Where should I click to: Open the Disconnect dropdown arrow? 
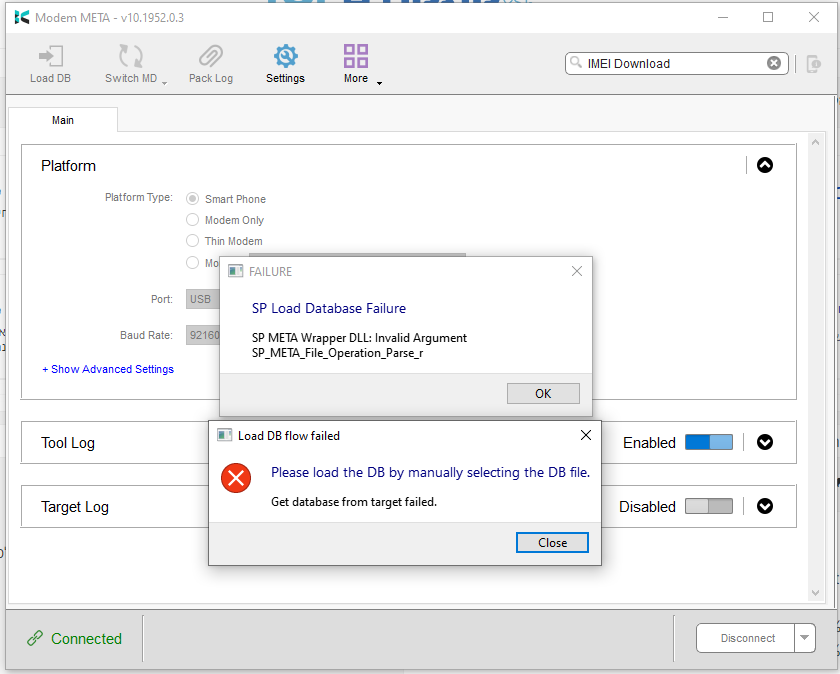[x=804, y=638]
